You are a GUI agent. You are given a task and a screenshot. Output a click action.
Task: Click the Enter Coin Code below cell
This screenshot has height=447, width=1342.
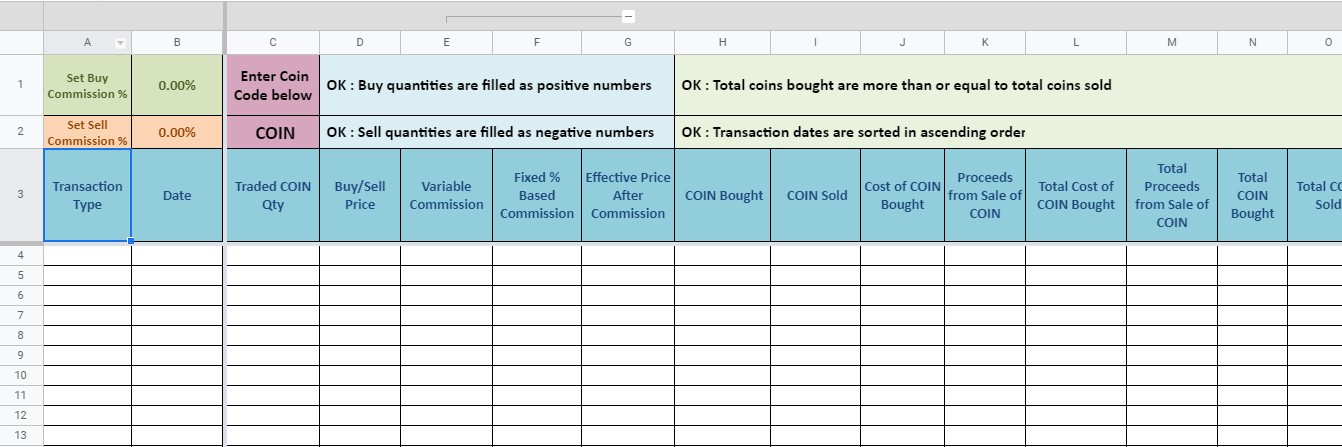[x=273, y=85]
